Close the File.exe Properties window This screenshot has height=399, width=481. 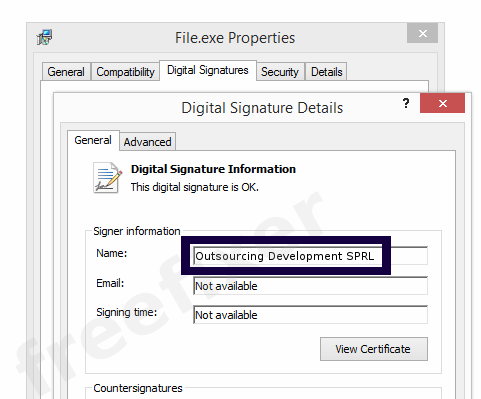click(422, 33)
